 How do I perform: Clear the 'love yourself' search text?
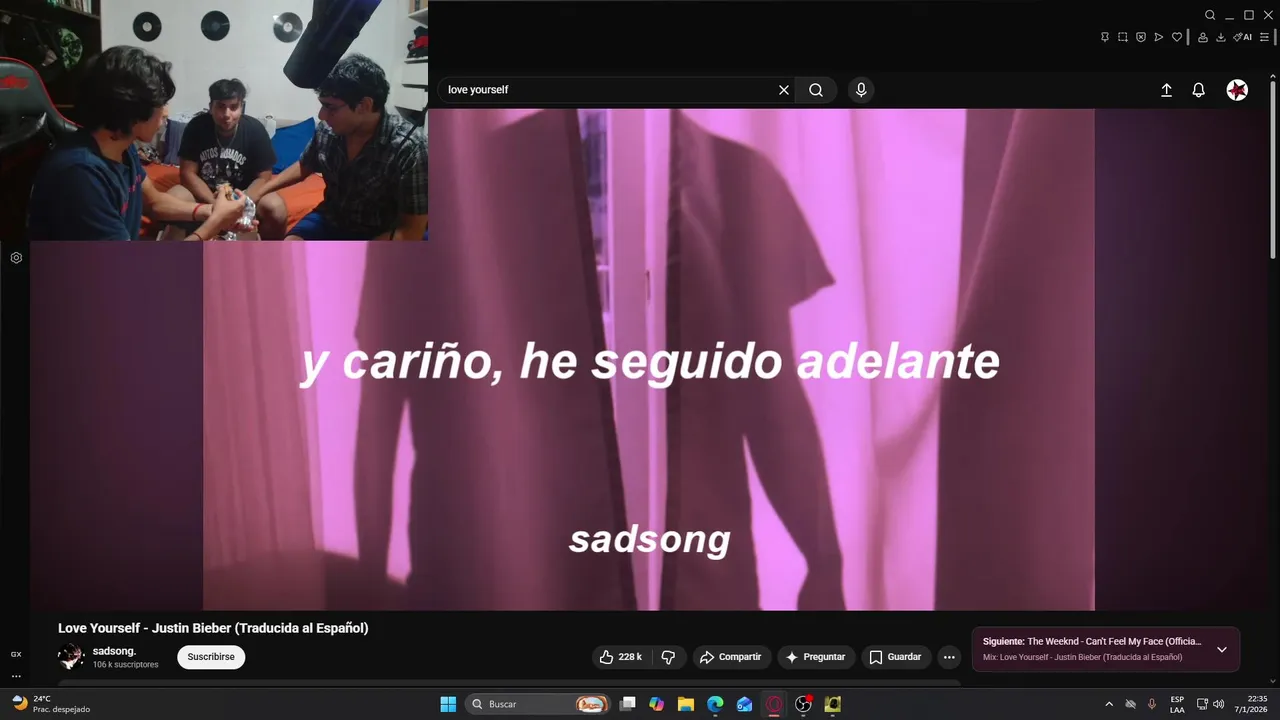click(x=784, y=90)
